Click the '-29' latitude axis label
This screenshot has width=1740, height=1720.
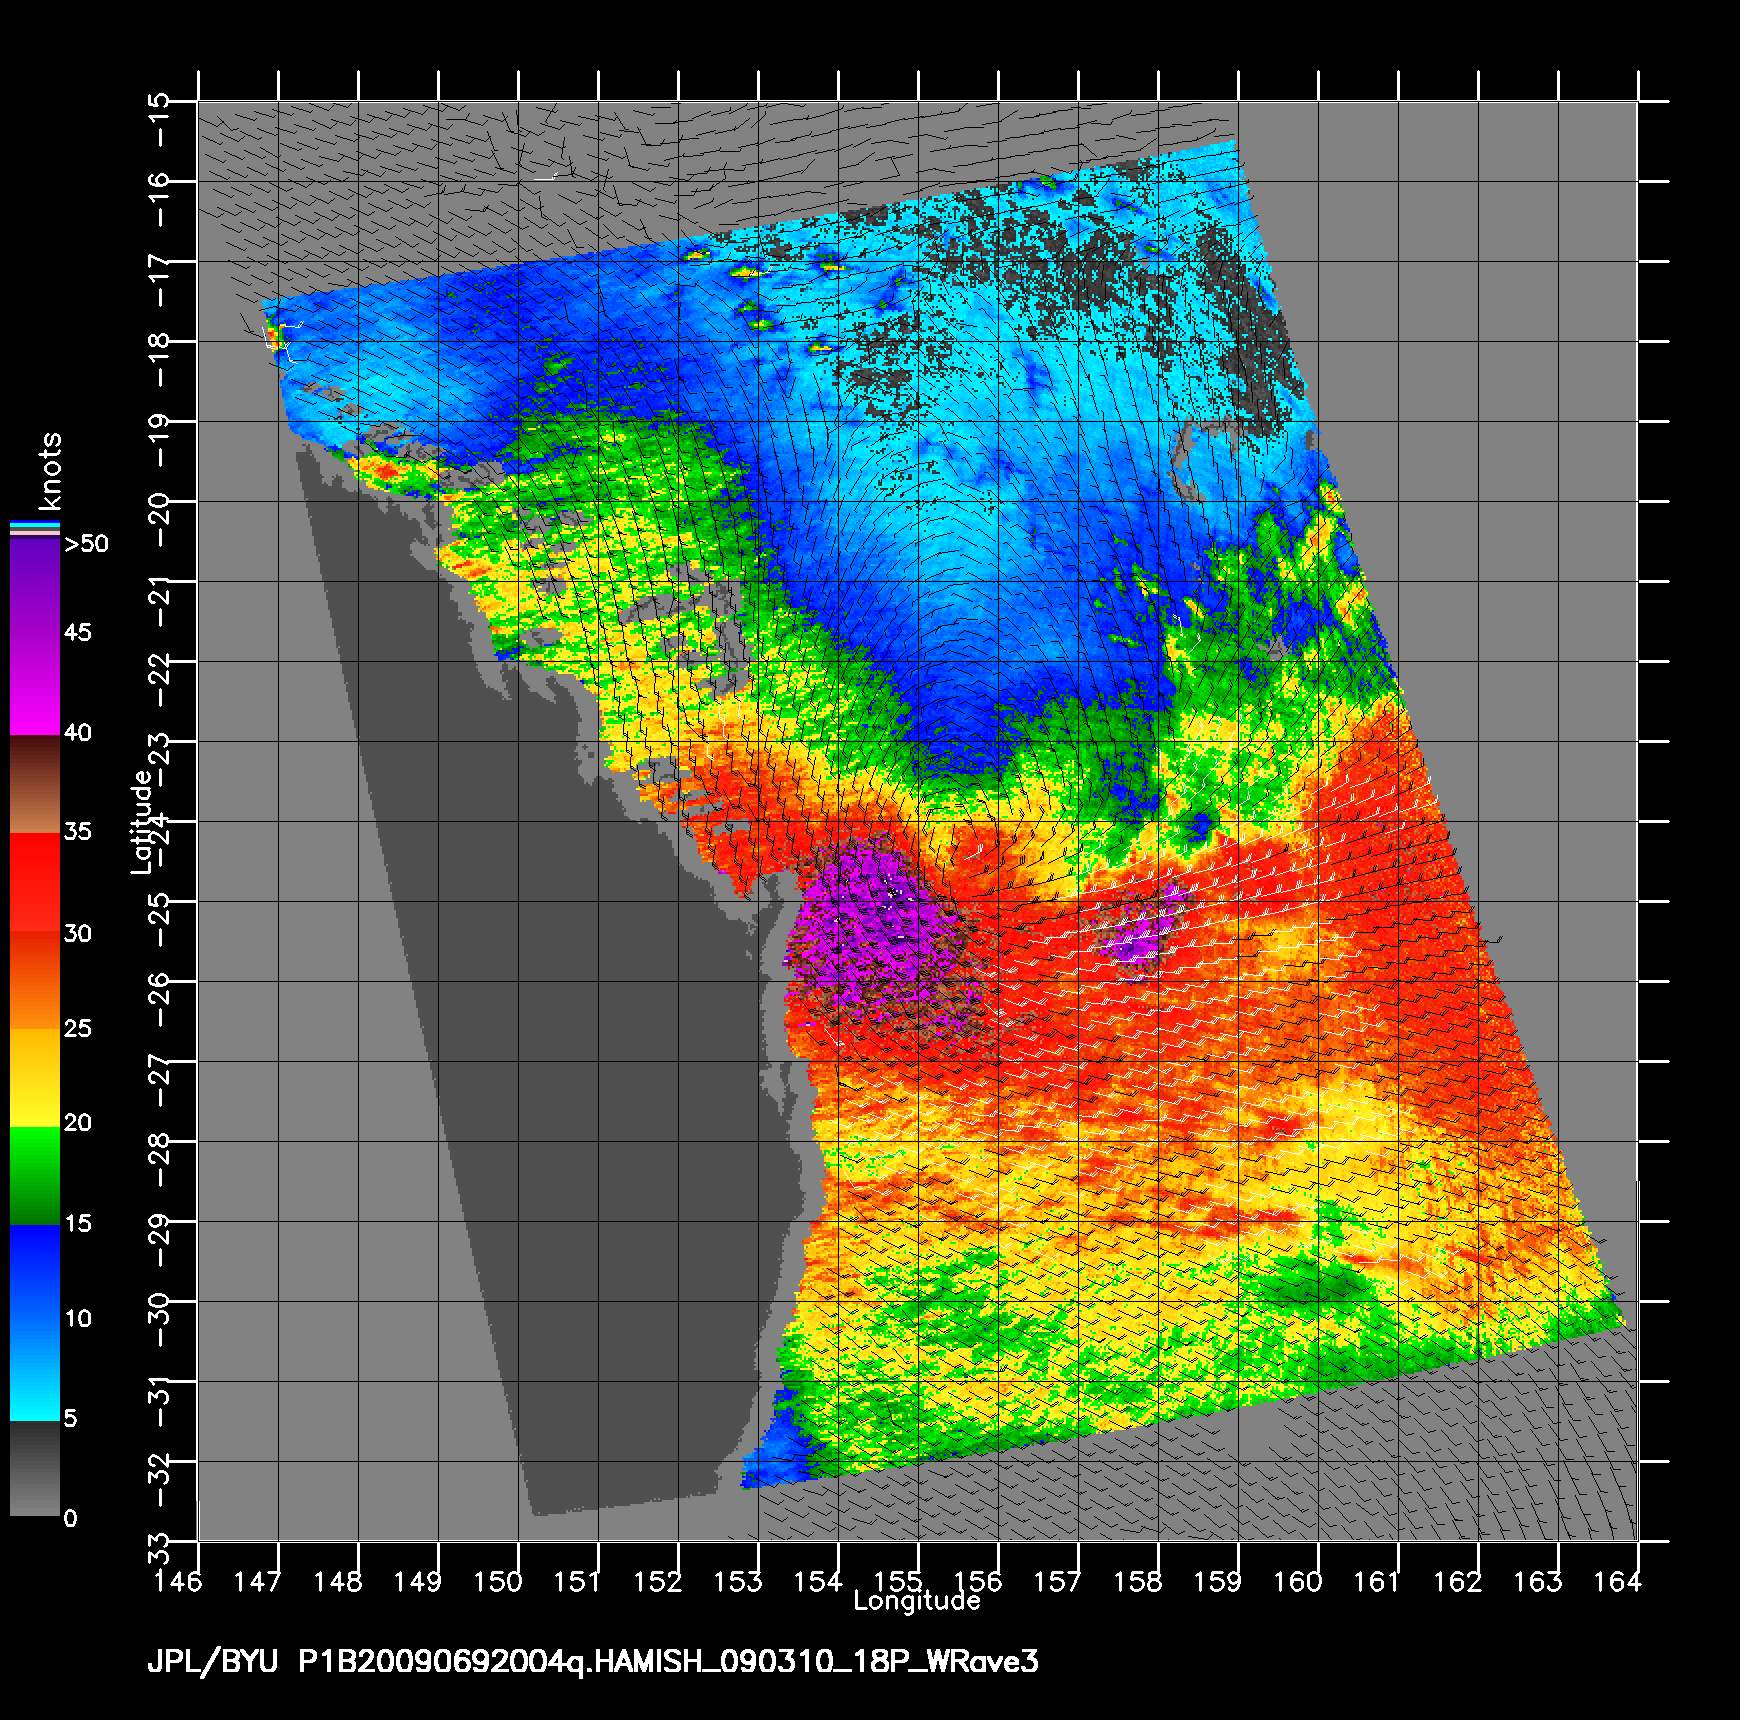point(160,1240)
